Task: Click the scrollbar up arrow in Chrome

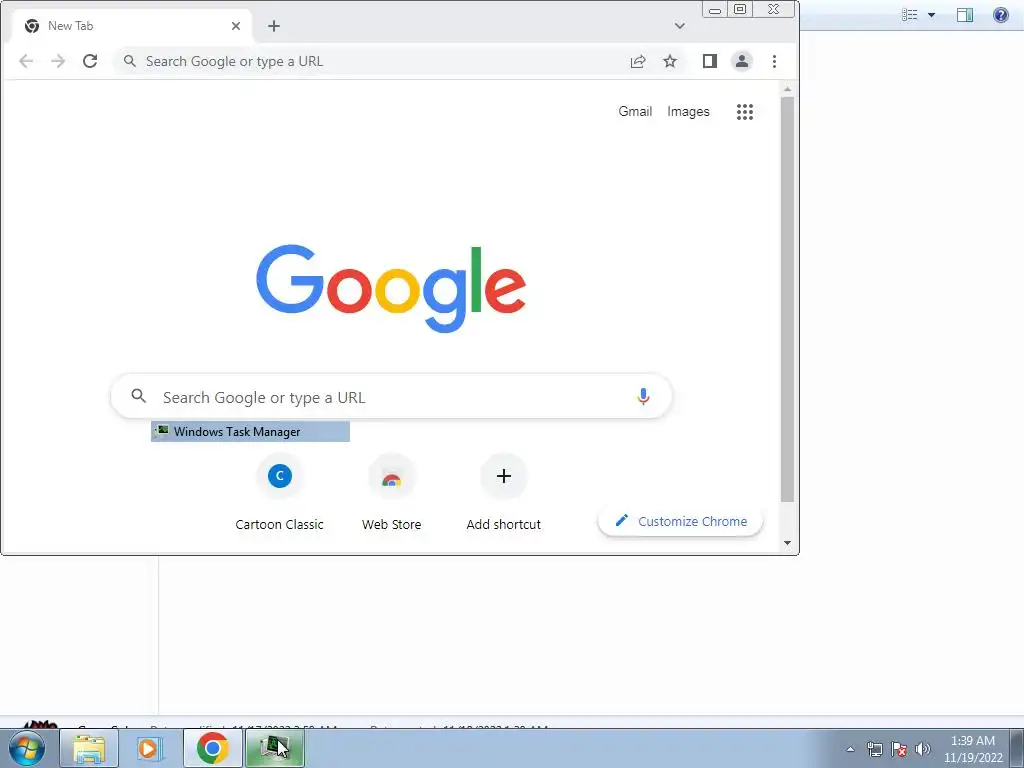Action: (788, 89)
